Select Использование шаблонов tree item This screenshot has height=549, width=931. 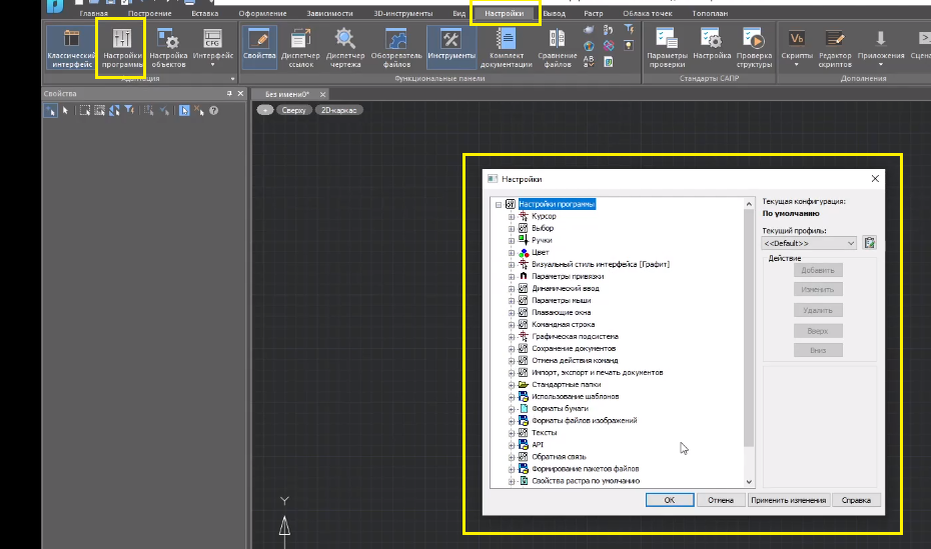point(575,396)
